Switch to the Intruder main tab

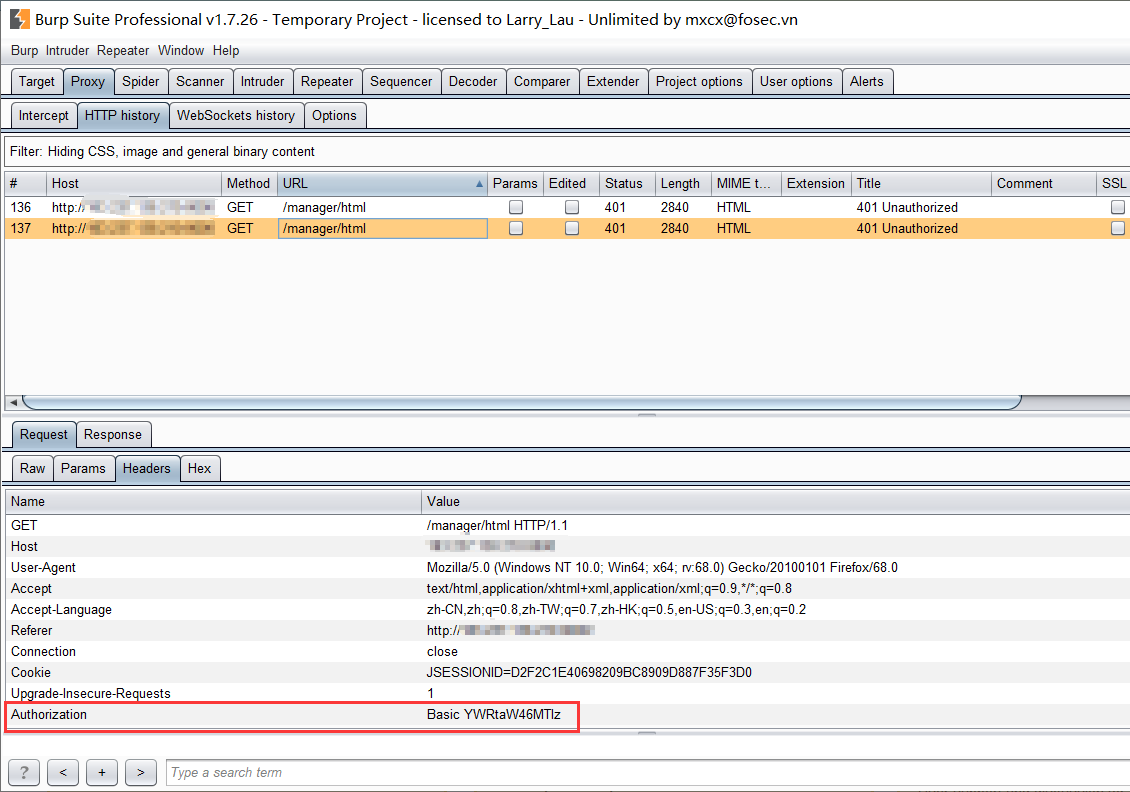tap(262, 81)
